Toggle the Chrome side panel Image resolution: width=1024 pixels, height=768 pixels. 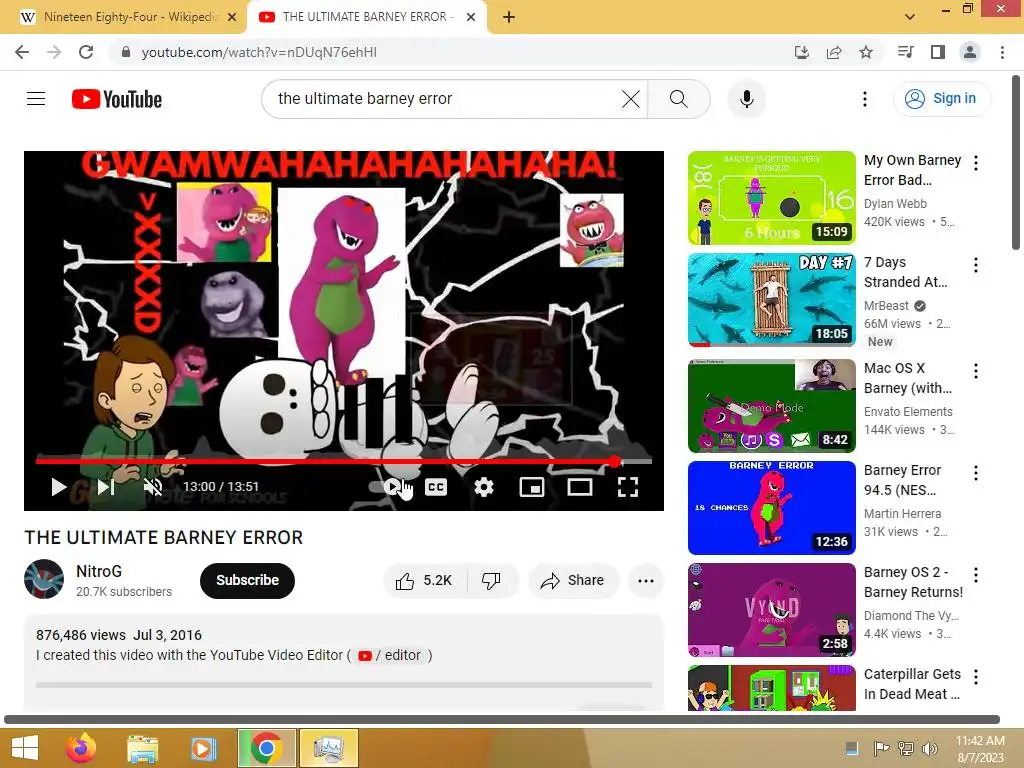[x=938, y=52]
